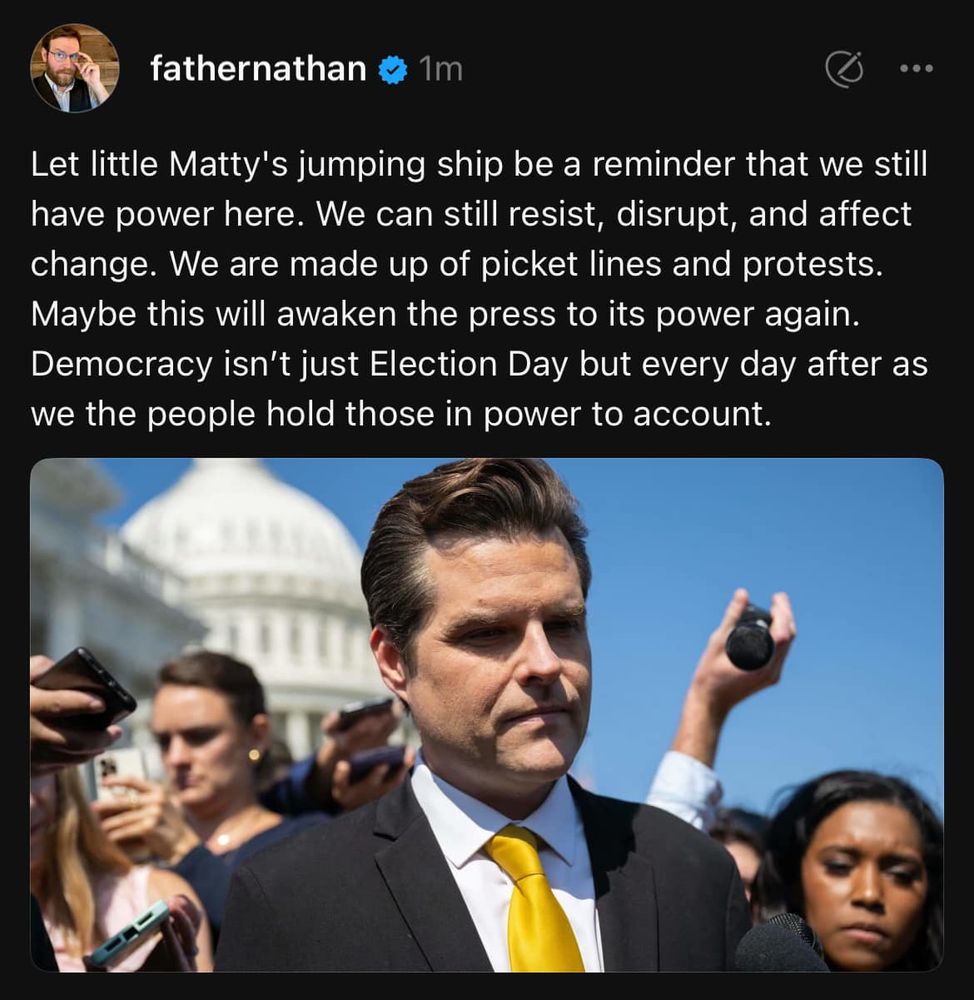974x1000 pixels.
Task: Expand the post options via the three dots
Action: click(917, 69)
